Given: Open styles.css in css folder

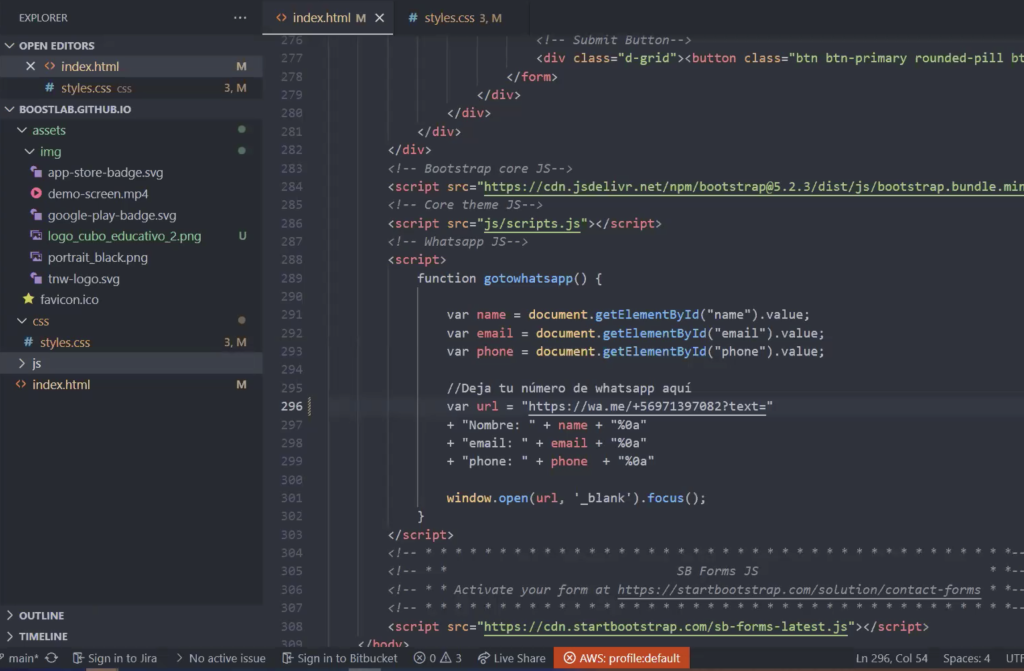Looking at the screenshot, I should coord(65,342).
